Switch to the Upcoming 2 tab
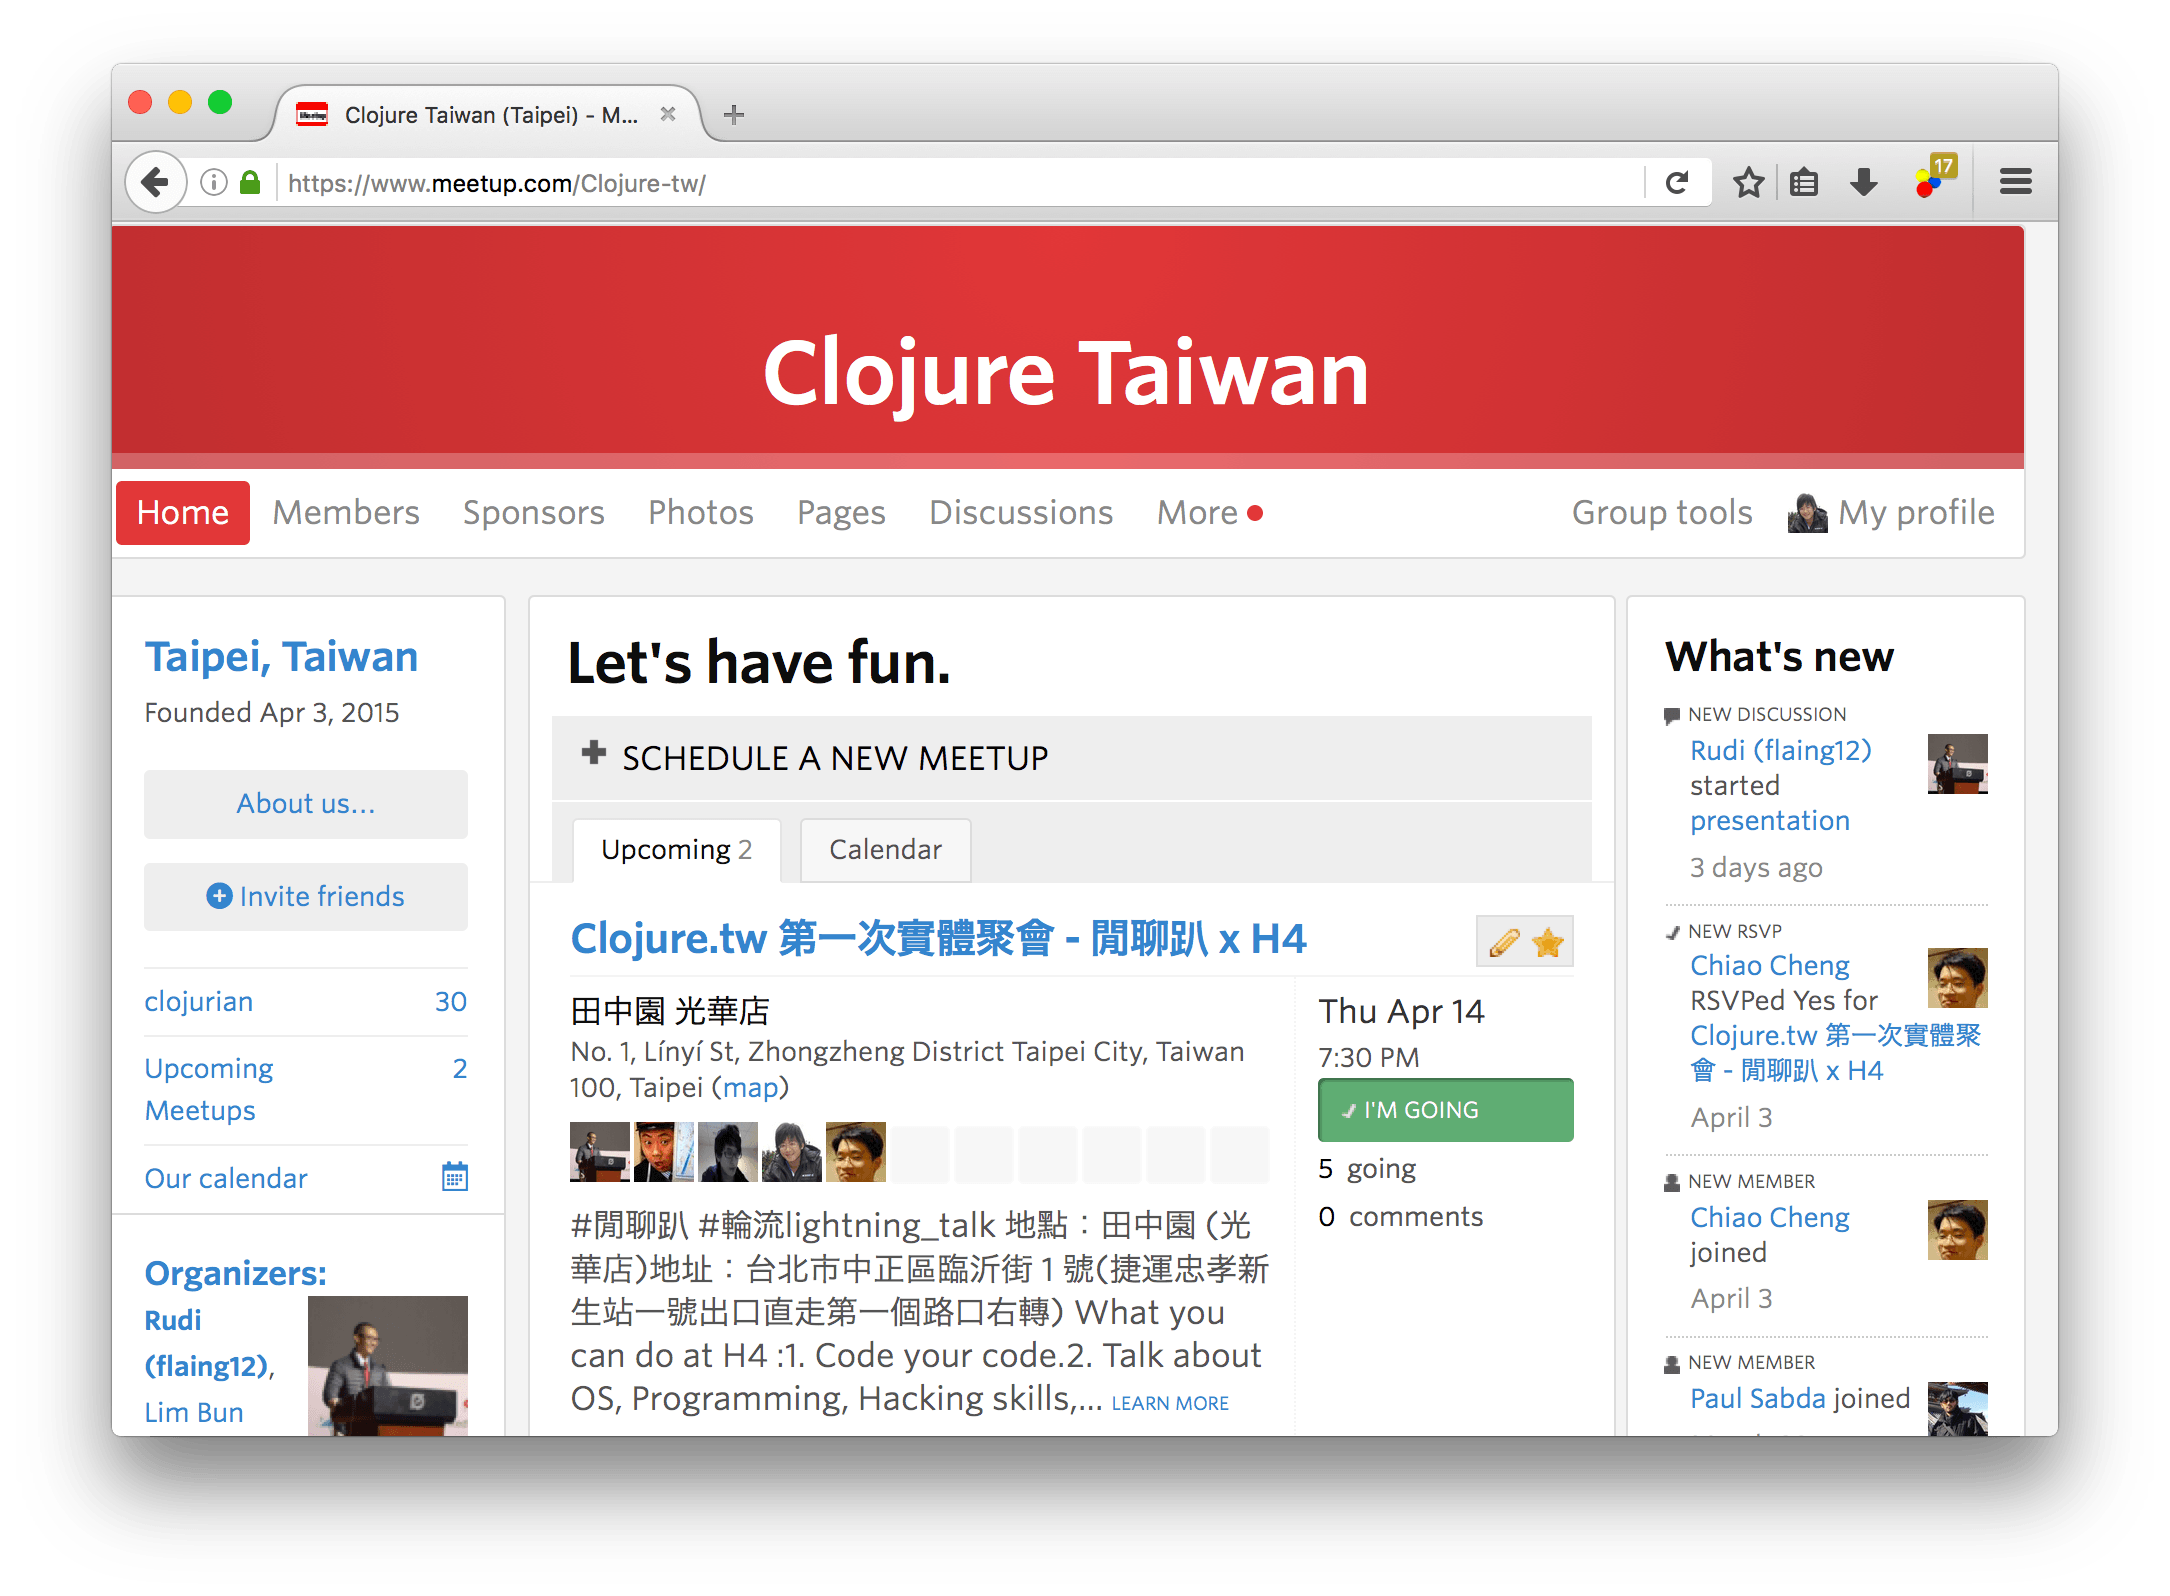This screenshot has height=1596, width=2170. click(x=676, y=850)
